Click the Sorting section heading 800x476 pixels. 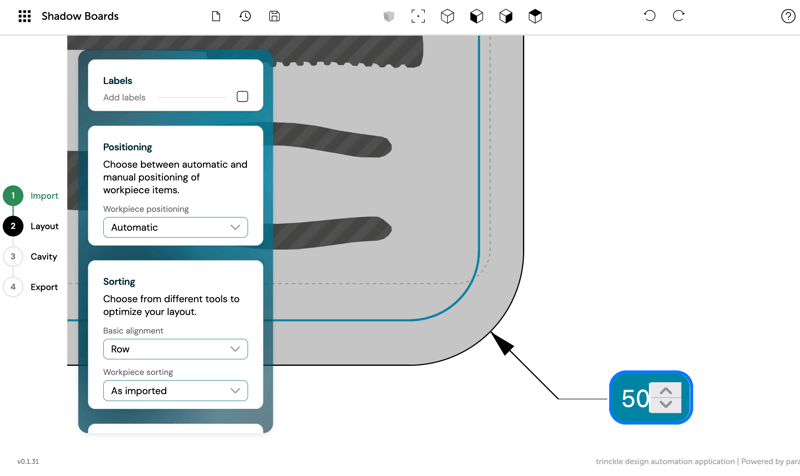click(119, 282)
